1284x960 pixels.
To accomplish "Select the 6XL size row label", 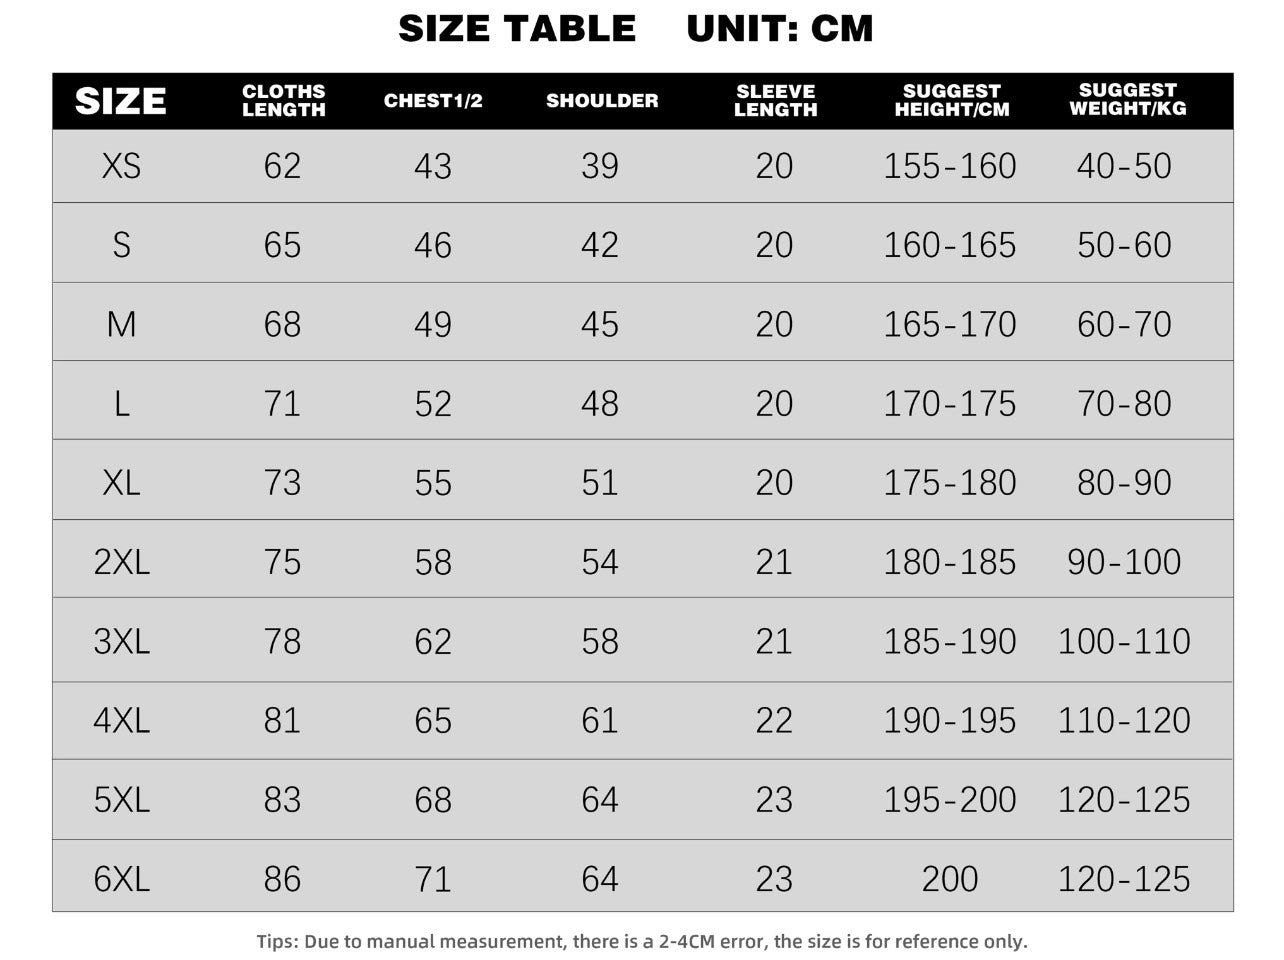I will (x=121, y=879).
